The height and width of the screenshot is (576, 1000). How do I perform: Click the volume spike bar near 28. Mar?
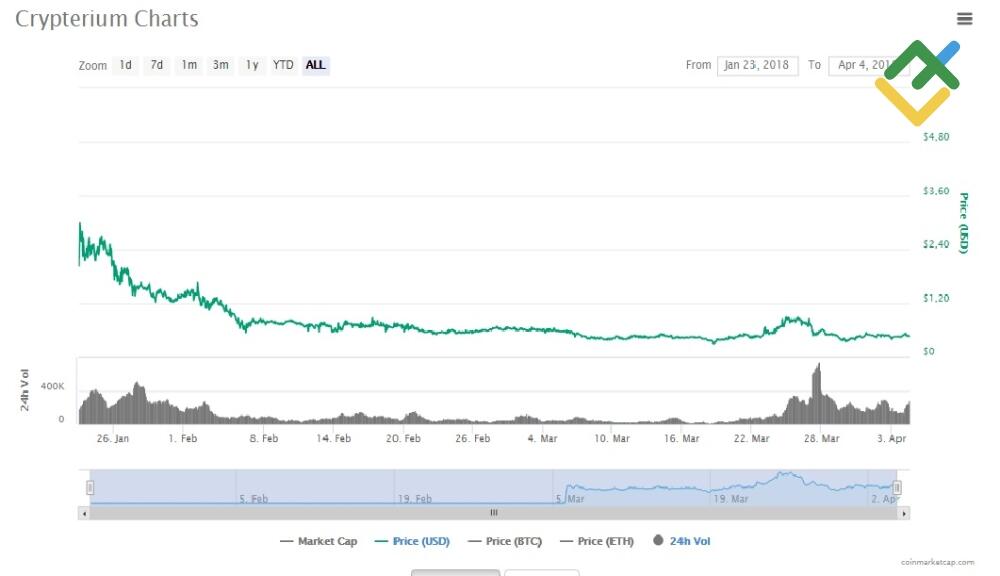tap(816, 394)
